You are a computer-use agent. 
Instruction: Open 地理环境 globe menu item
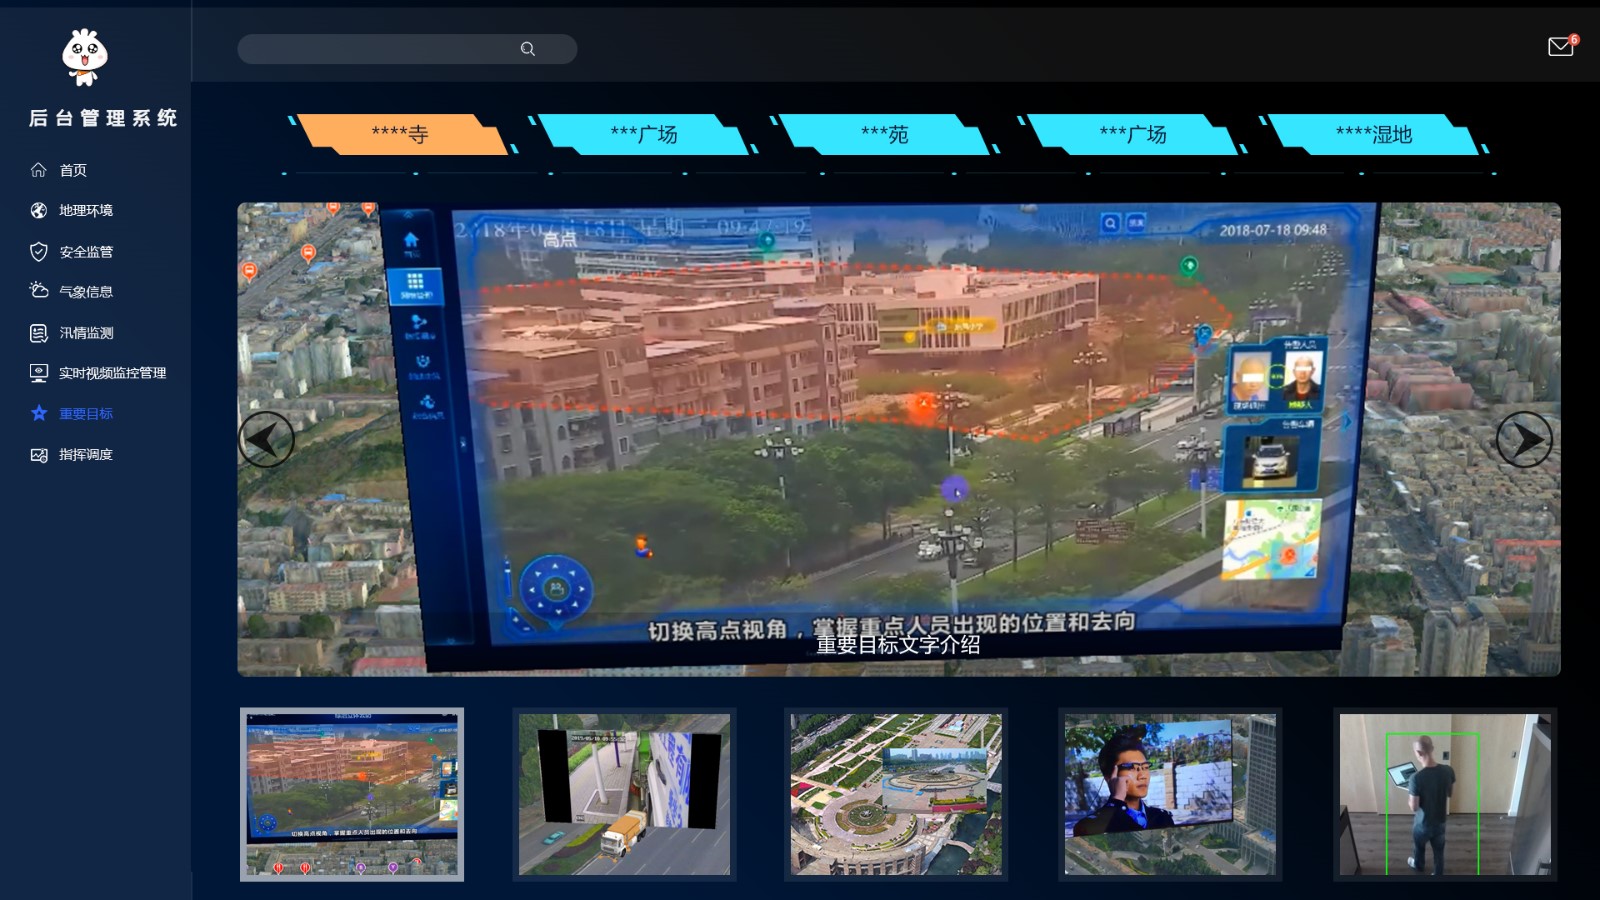click(39, 211)
